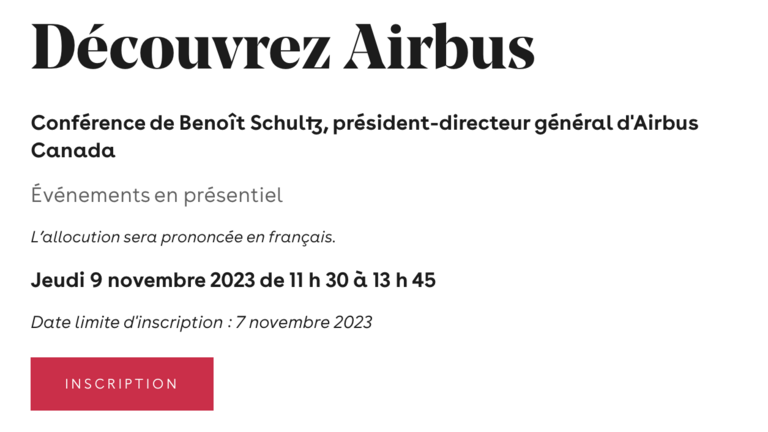The image size is (768, 432).
Task: Click the bold event date "9 novembre 2023"
Action: pyautogui.click(x=172, y=280)
